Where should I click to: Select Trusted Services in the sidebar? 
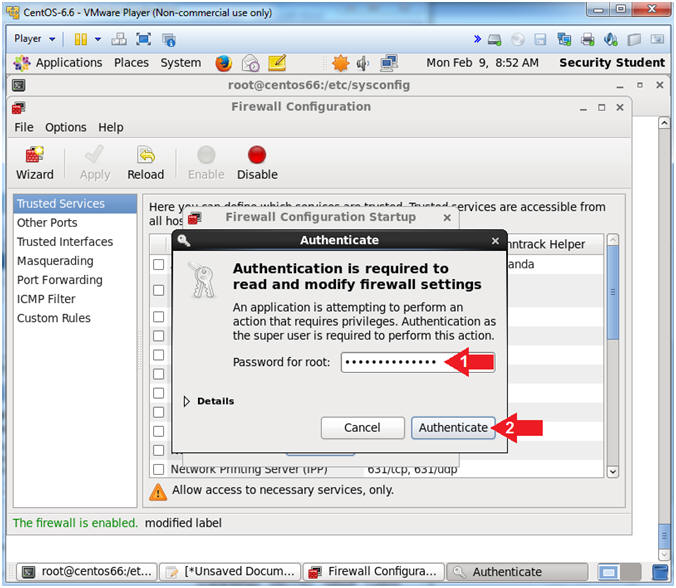[x=75, y=203]
